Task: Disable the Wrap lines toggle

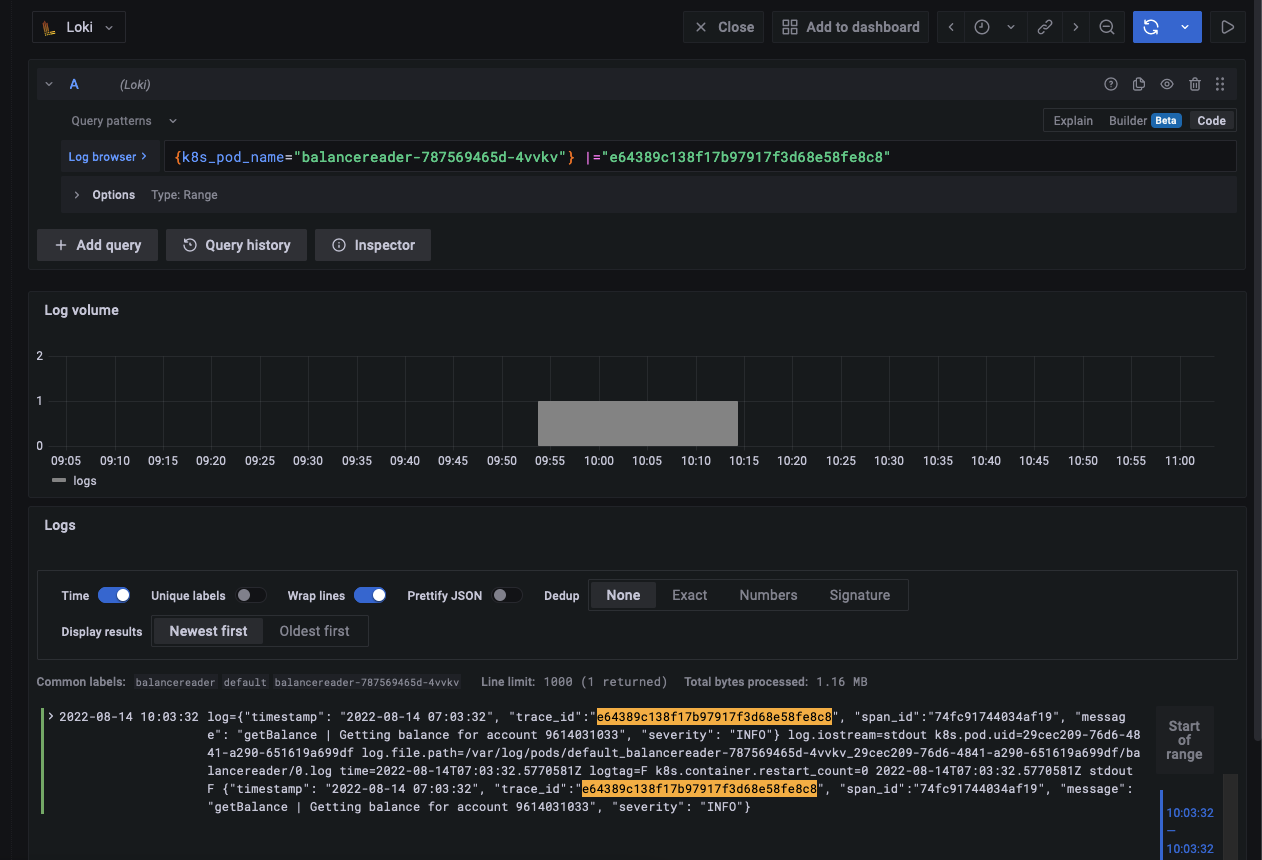Action: click(x=369, y=595)
